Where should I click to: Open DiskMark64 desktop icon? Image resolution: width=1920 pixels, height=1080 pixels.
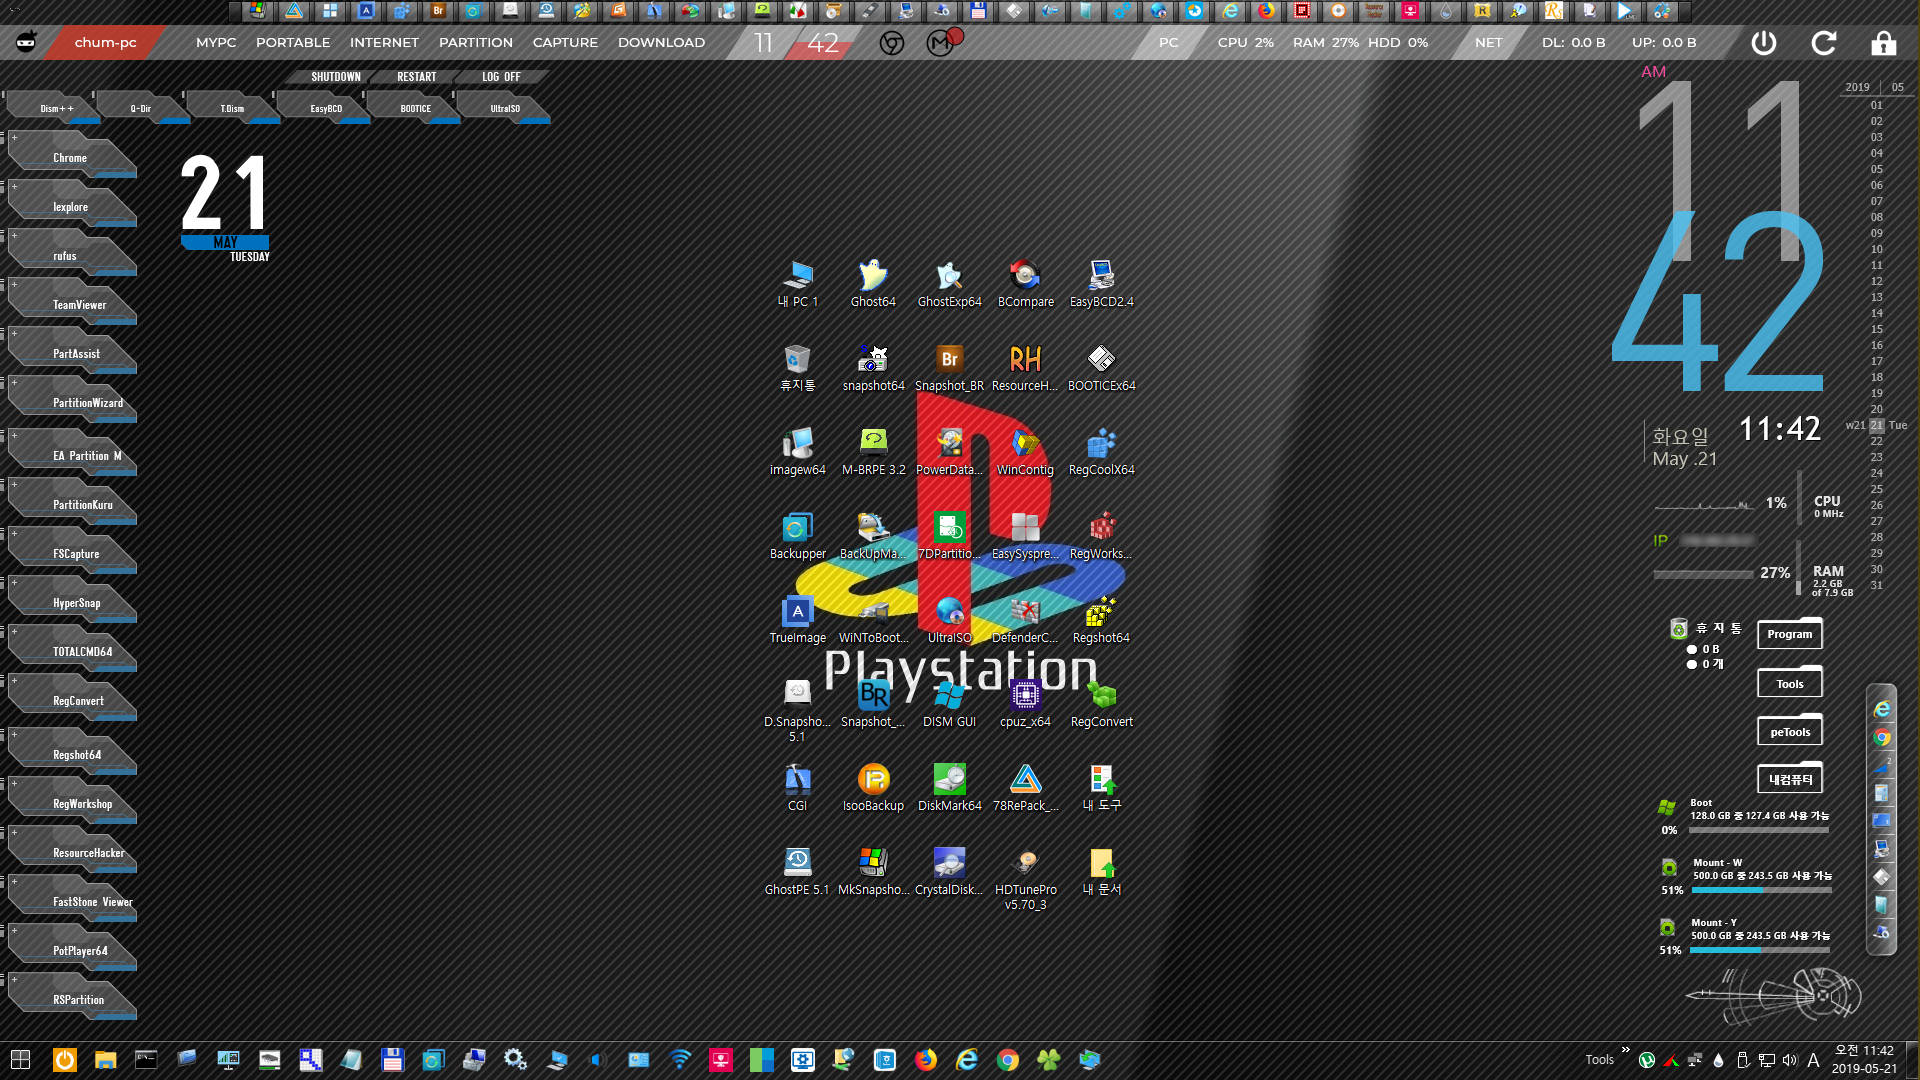(949, 787)
